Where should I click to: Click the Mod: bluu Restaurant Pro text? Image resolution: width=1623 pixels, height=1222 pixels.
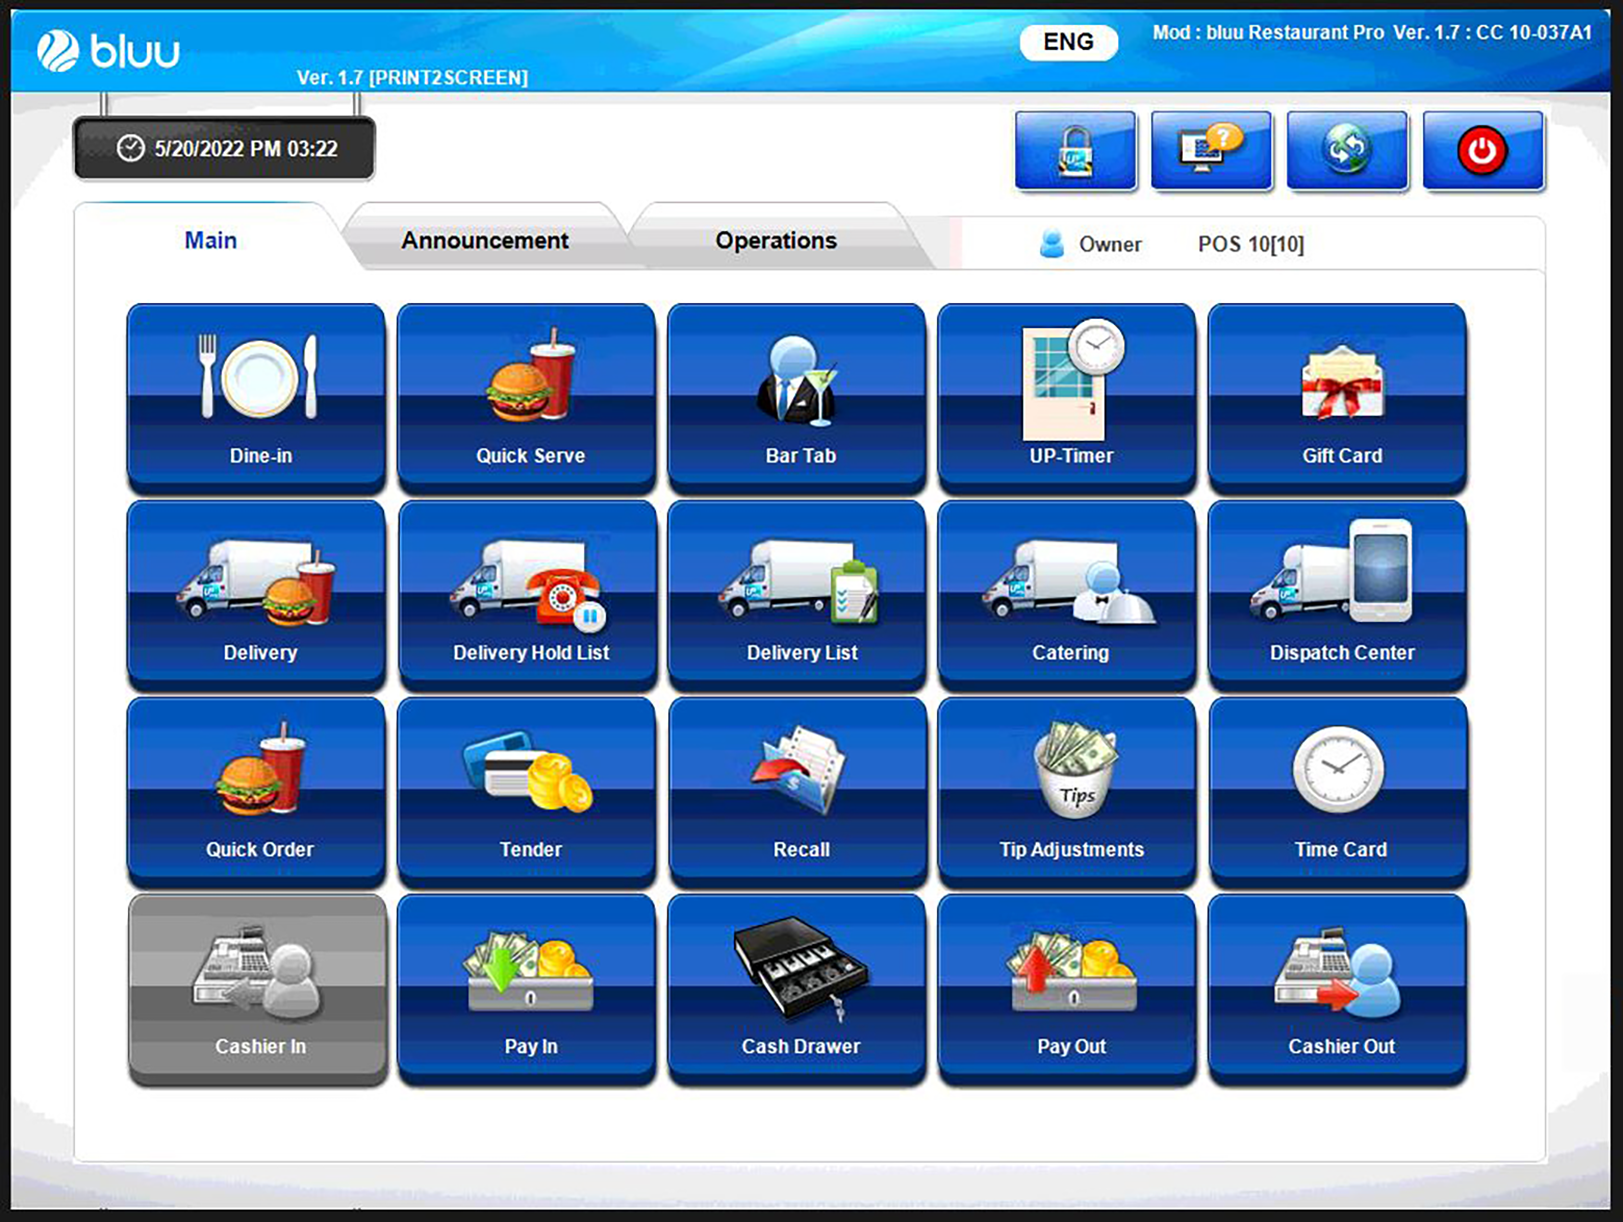[x=1372, y=32]
